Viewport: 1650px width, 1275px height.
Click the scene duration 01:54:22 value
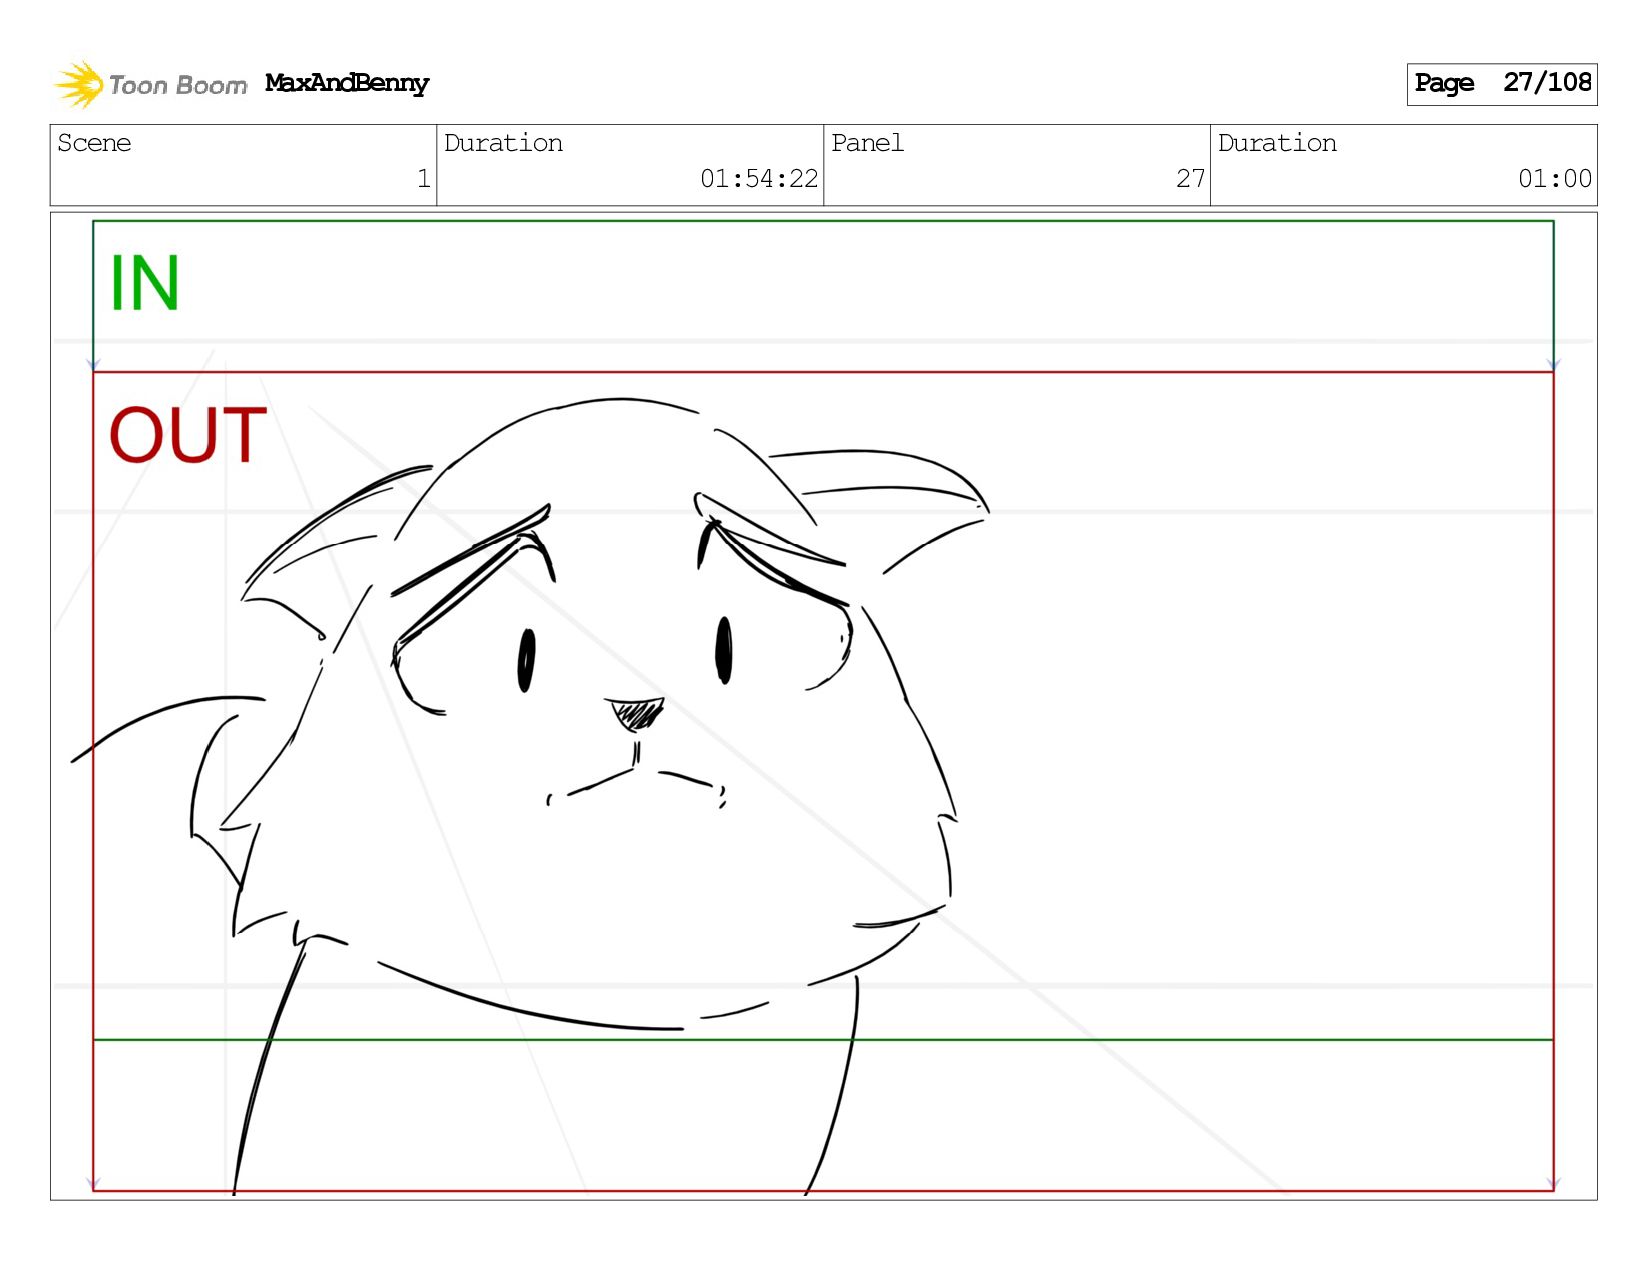[x=759, y=179]
